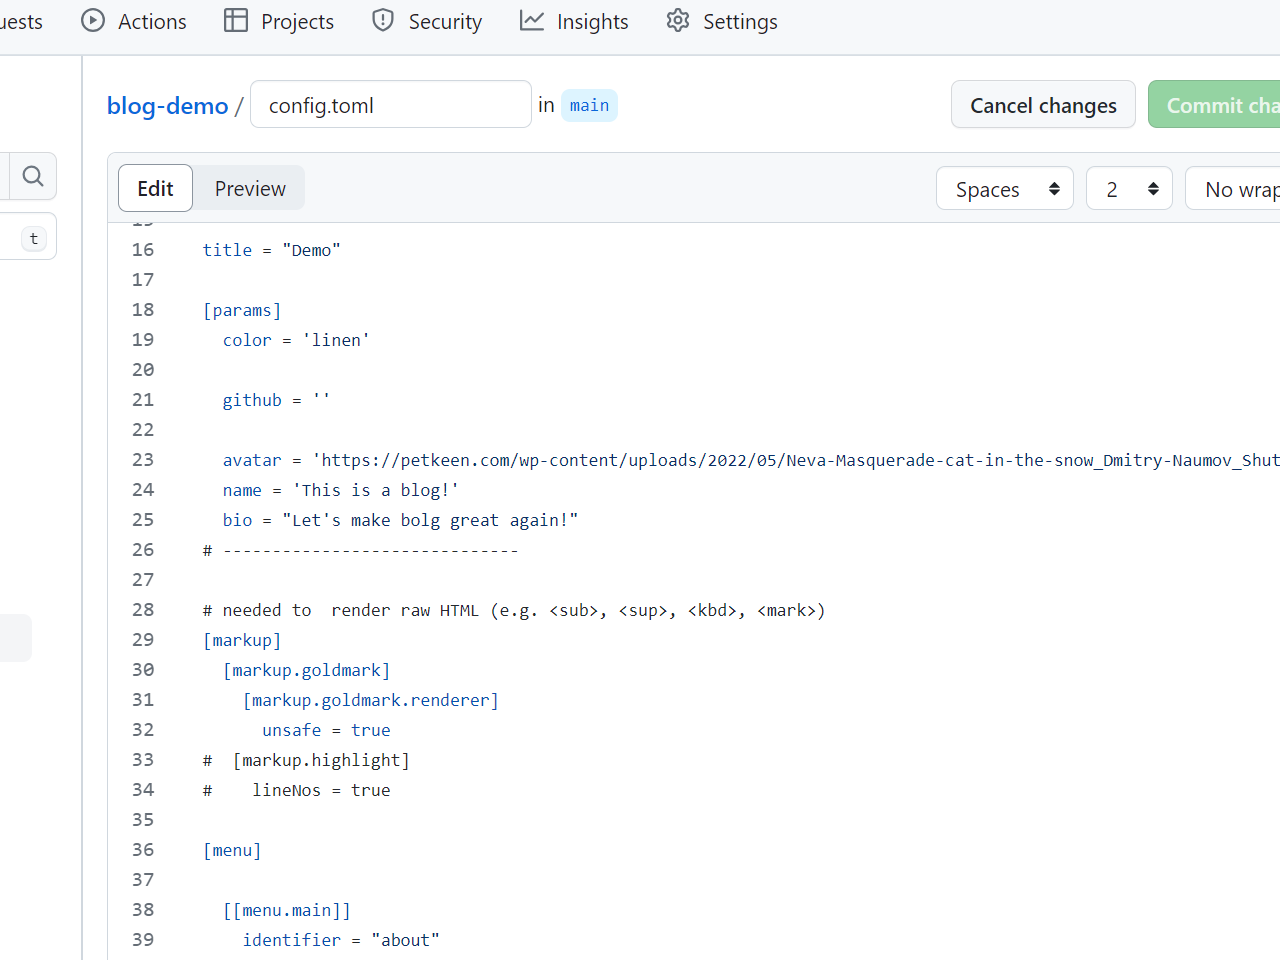Open the blog-demo repository link
The height and width of the screenshot is (960, 1280).
click(x=168, y=105)
